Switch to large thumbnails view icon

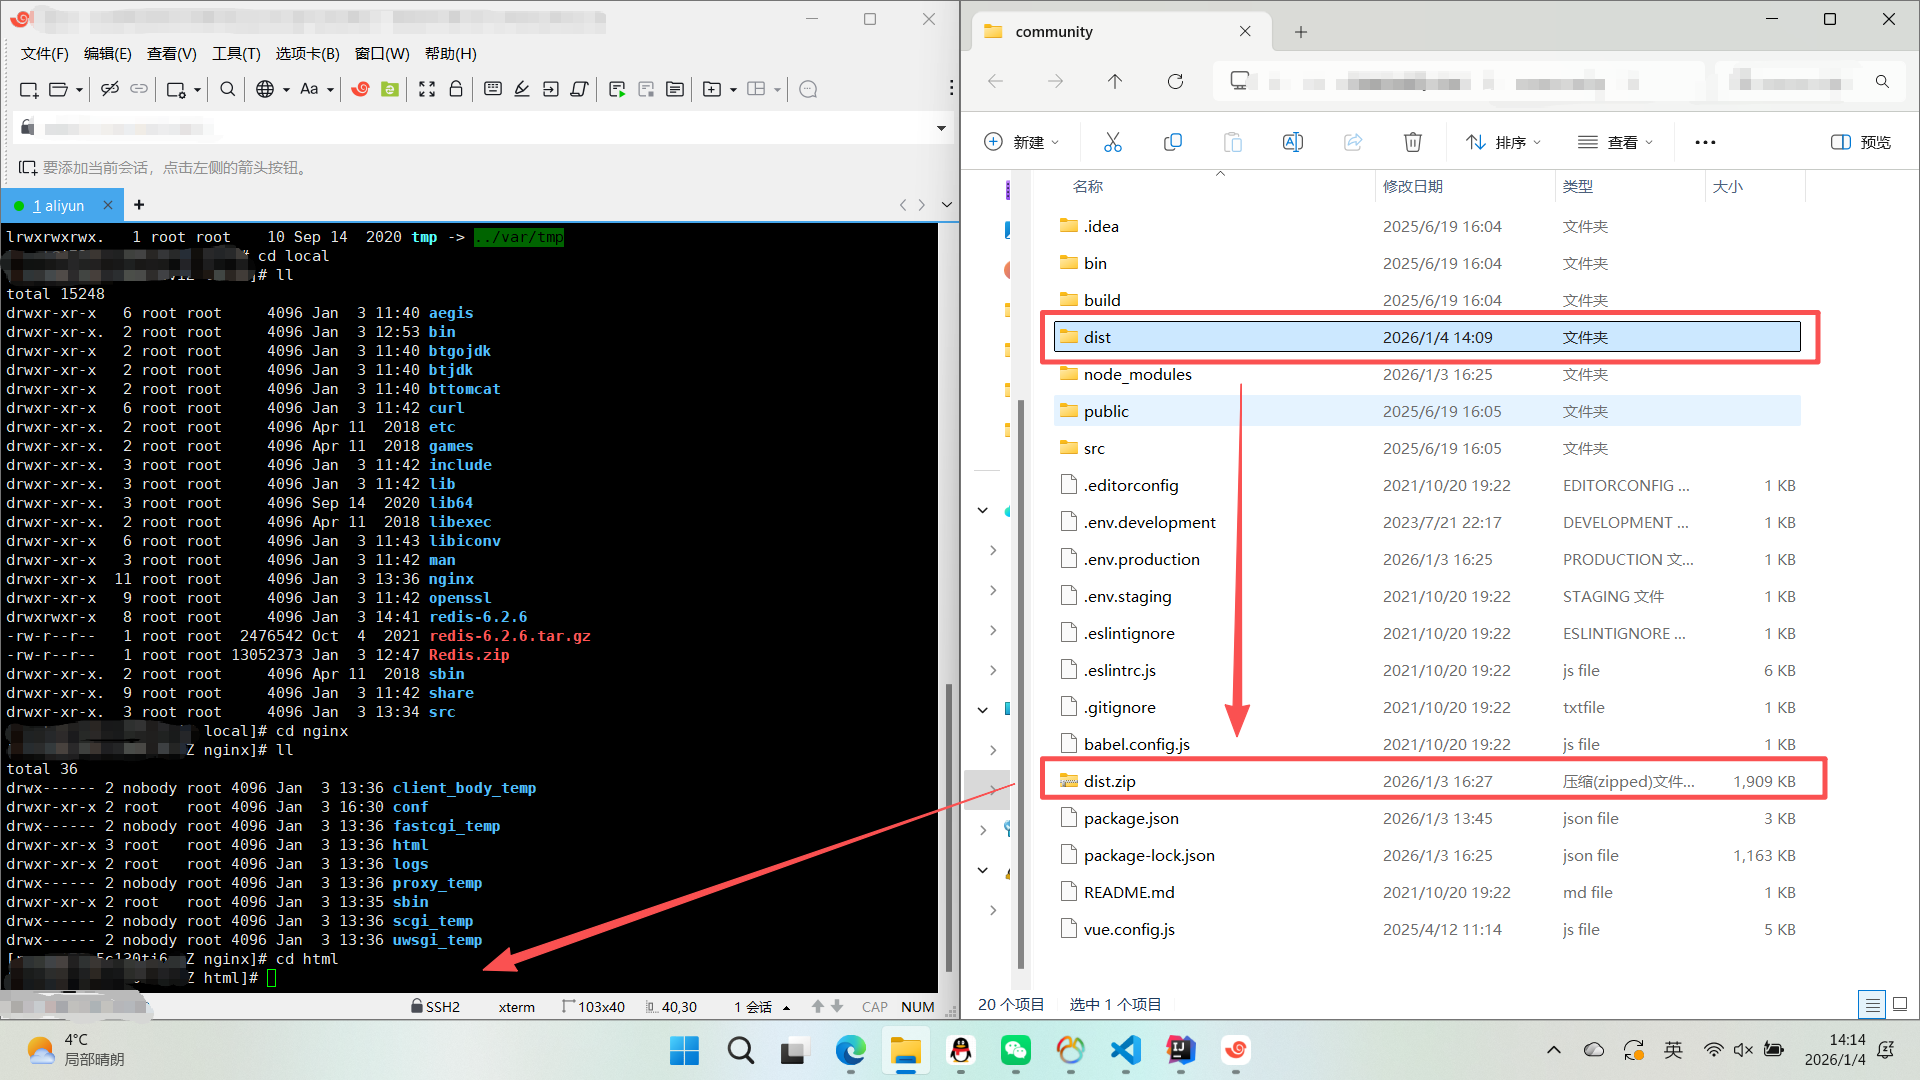[x=1900, y=1004]
